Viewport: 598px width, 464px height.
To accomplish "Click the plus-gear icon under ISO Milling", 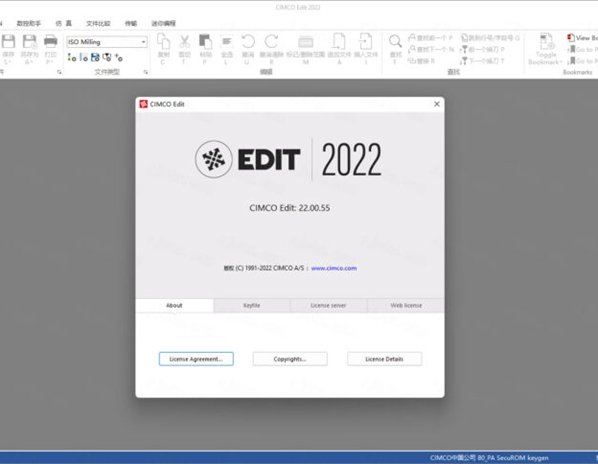I will click(119, 58).
